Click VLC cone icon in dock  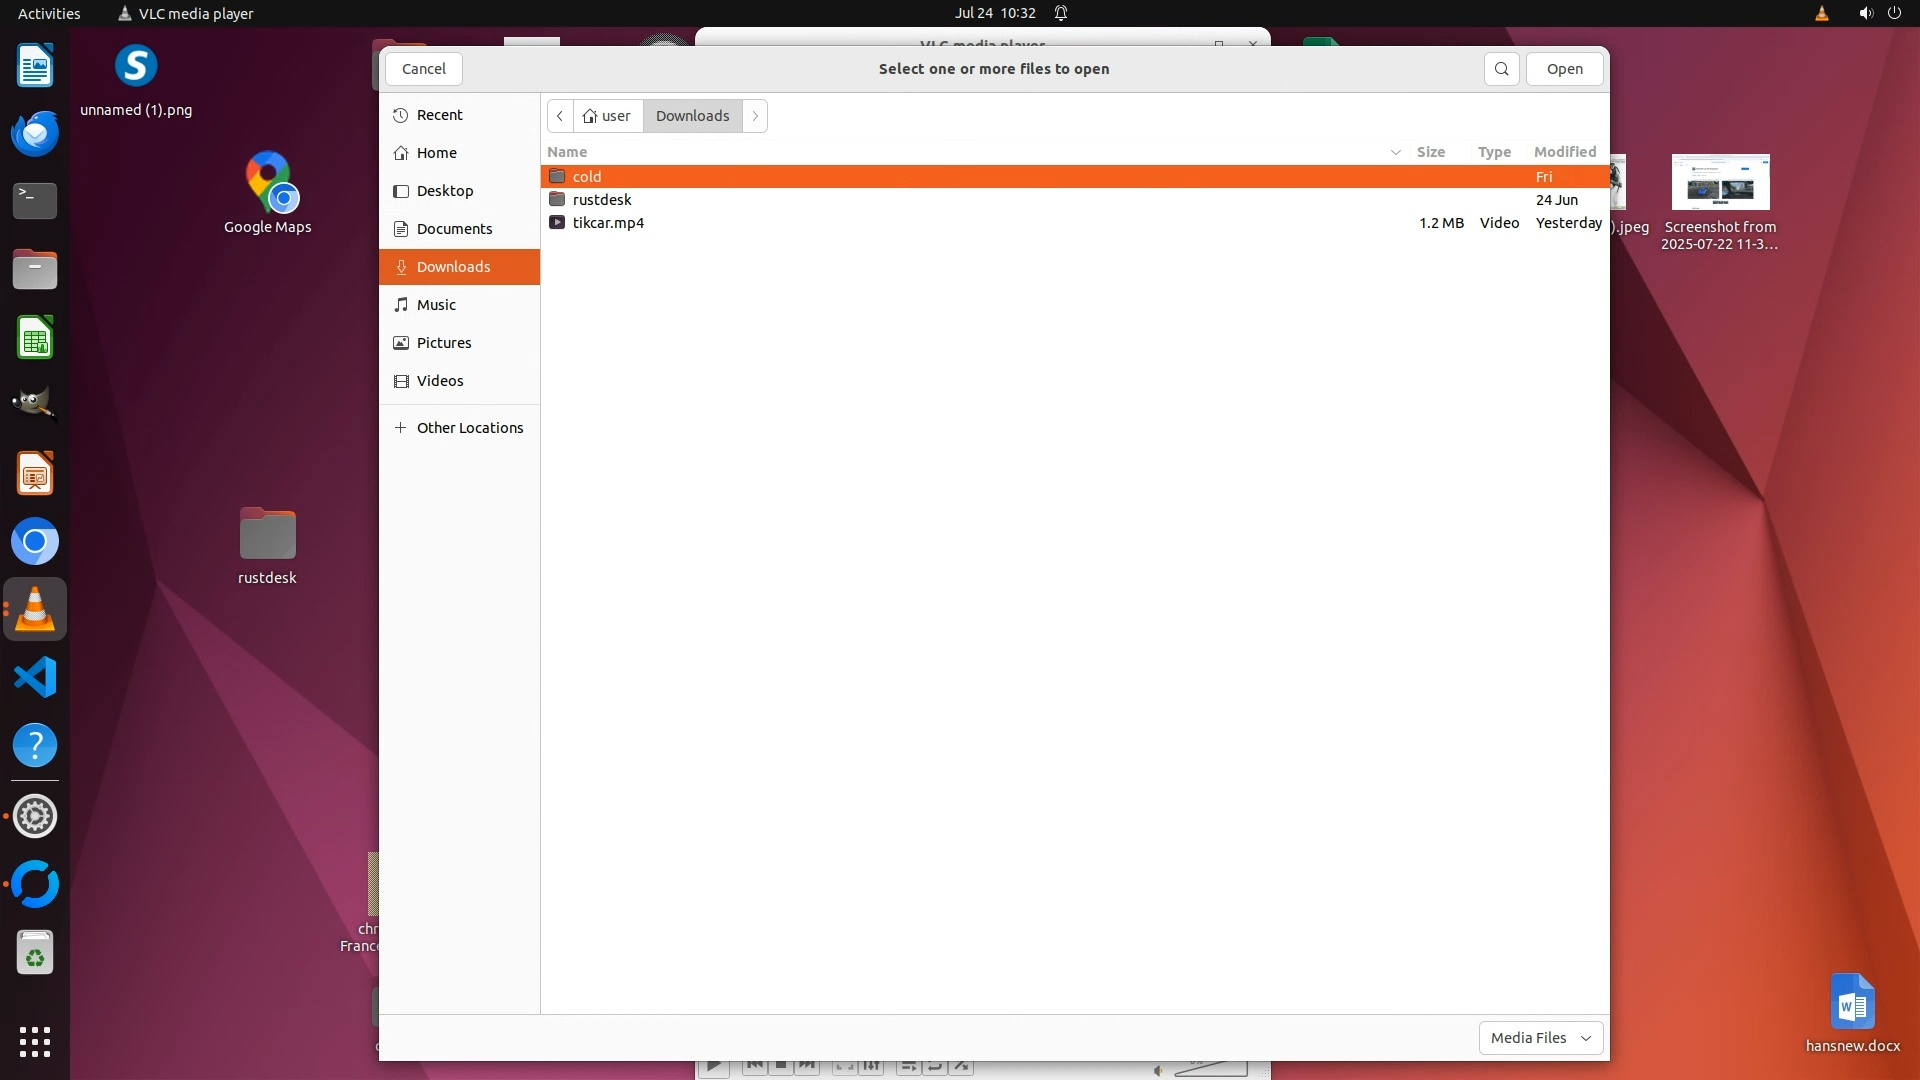pos(35,609)
